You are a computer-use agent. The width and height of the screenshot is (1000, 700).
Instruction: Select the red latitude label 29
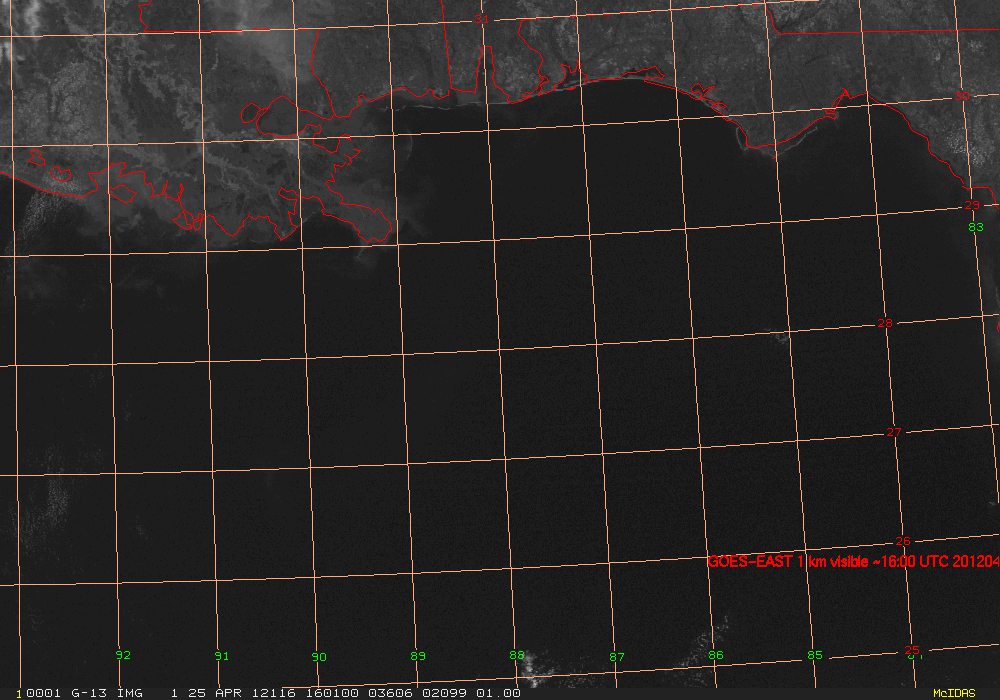[972, 205]
